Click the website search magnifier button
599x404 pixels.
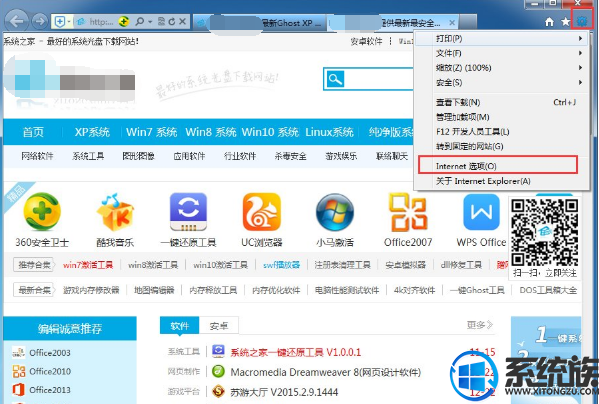(x=335, y=79)
